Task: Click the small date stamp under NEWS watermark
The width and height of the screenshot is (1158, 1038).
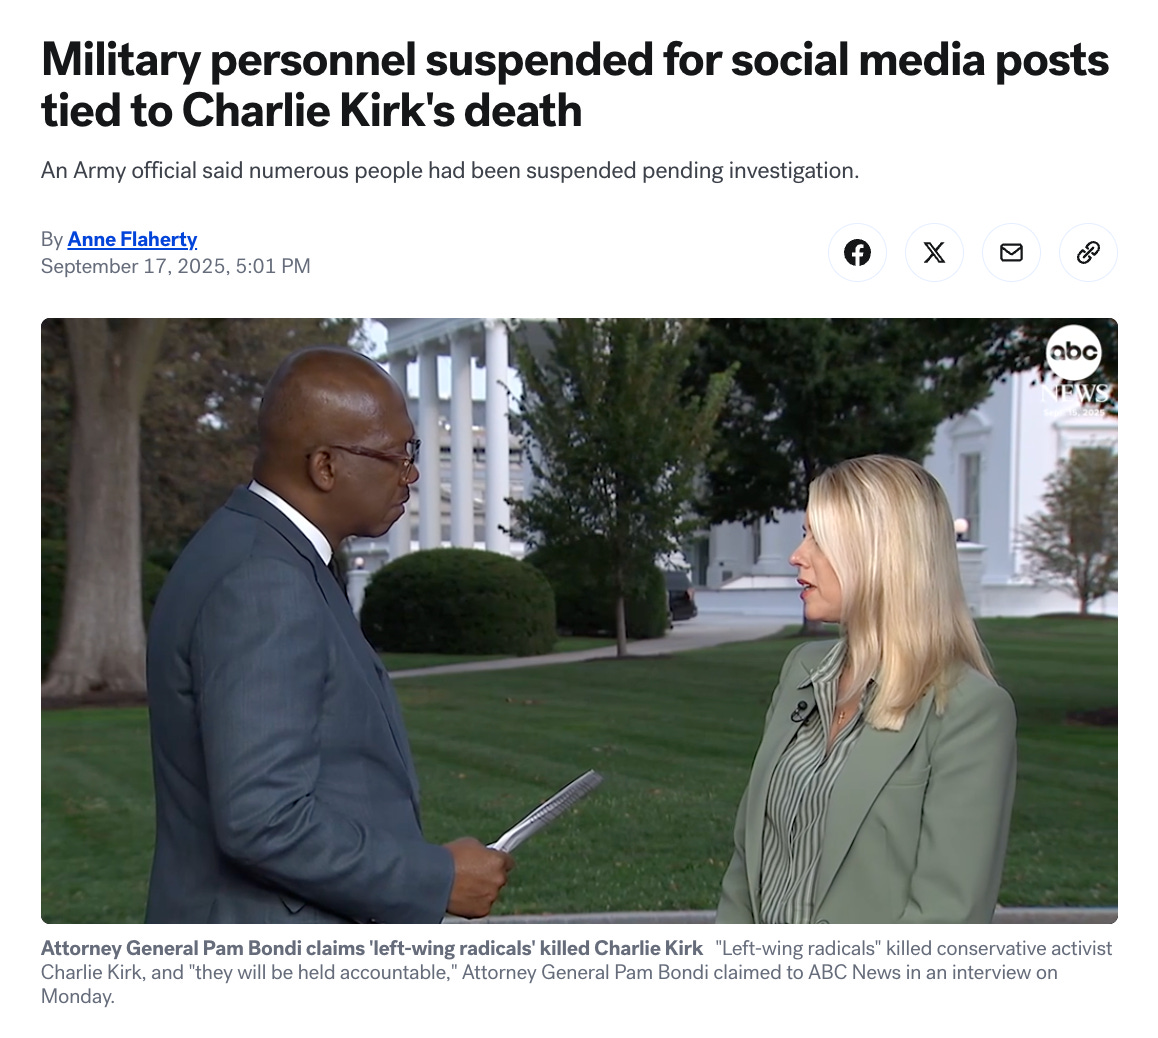Action: pos(1075,412)
